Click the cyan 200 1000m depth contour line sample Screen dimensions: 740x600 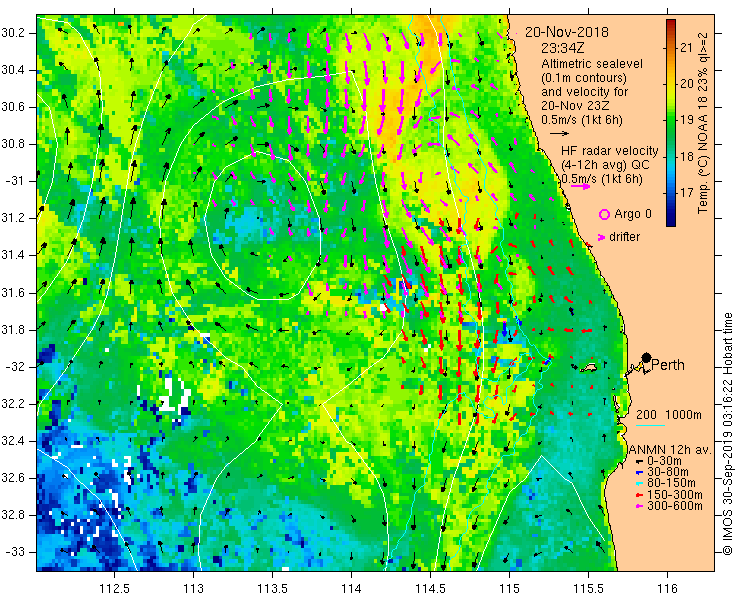[x=650, y=426]
